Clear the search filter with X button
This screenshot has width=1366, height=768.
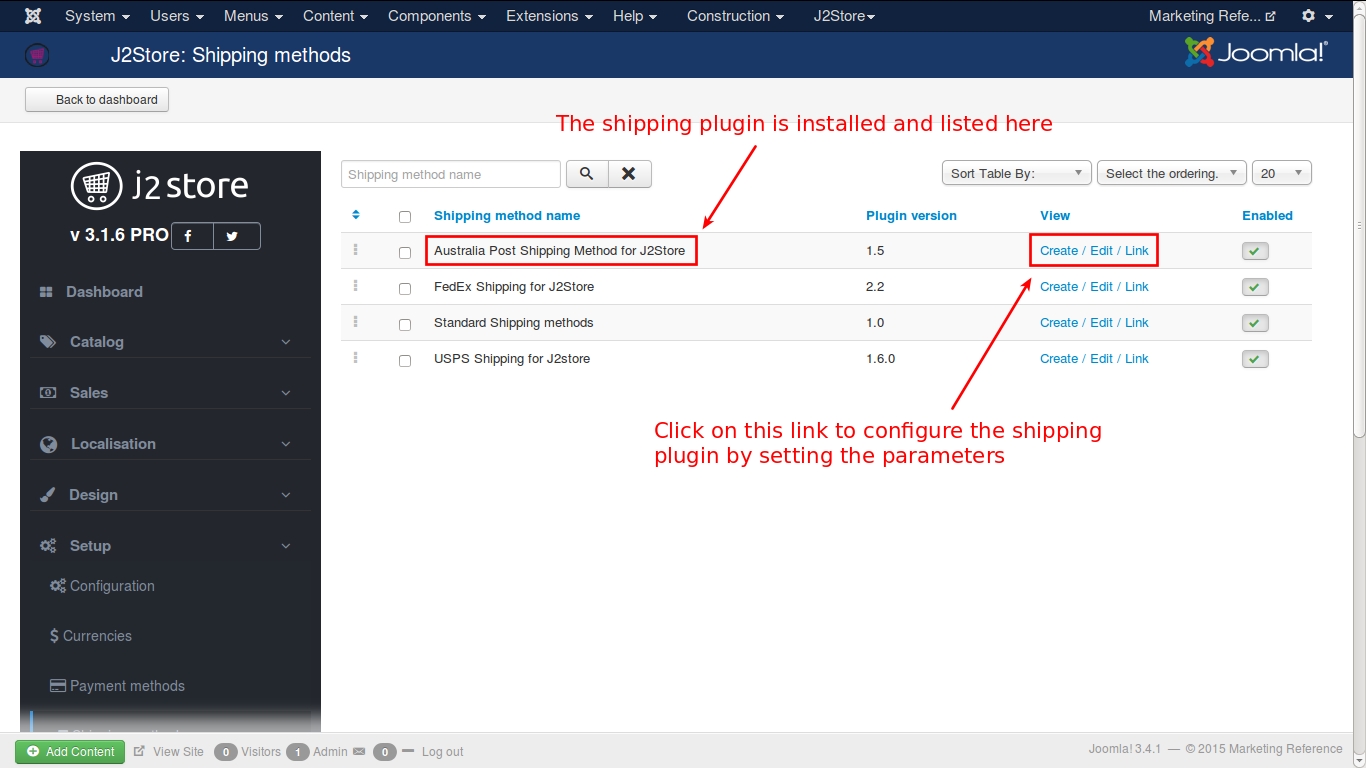click(x=629, y=174)
